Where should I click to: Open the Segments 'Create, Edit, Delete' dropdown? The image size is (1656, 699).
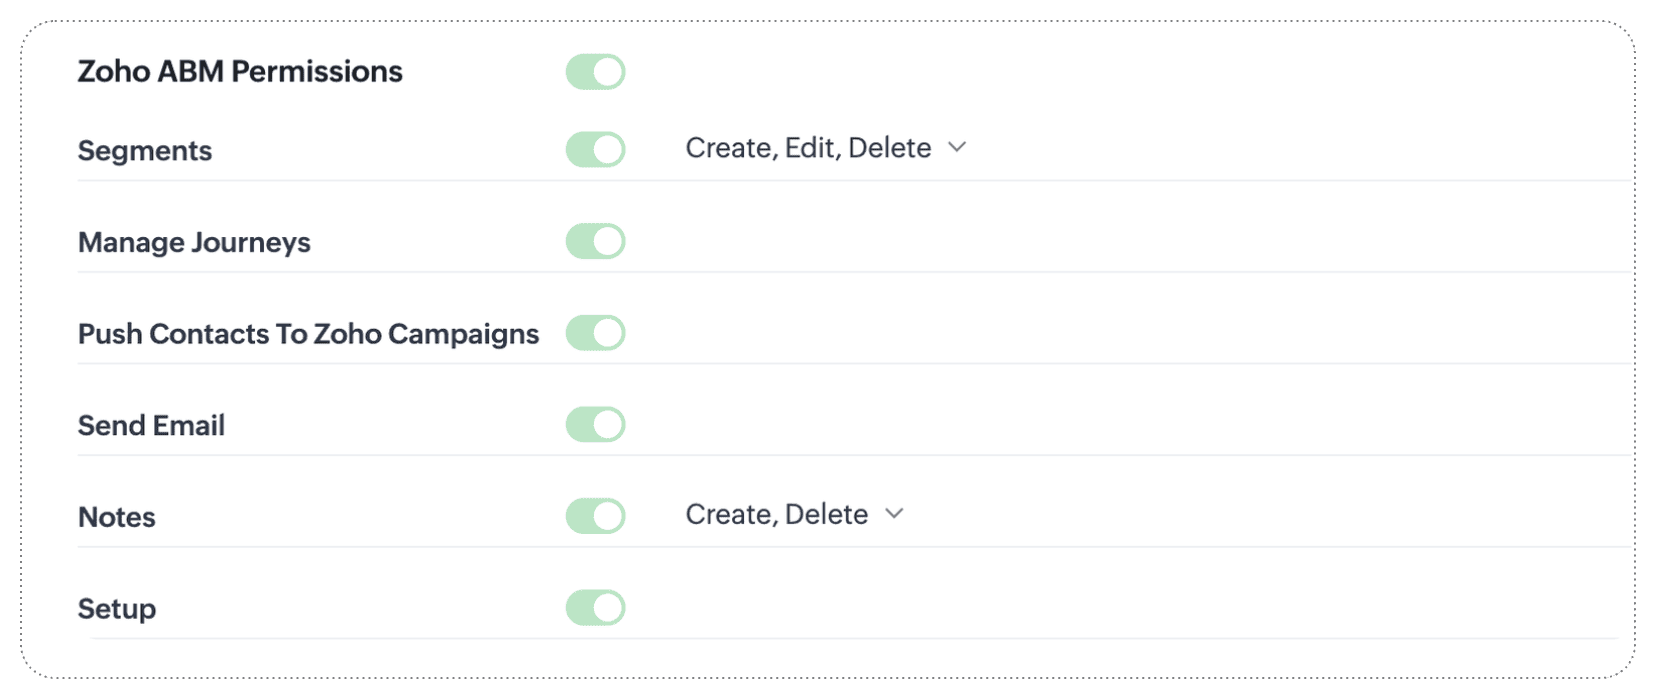coord(808,148)
